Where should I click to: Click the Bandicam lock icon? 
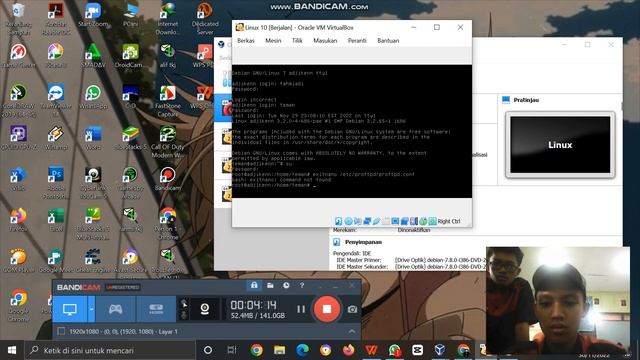tap(254, 285)
